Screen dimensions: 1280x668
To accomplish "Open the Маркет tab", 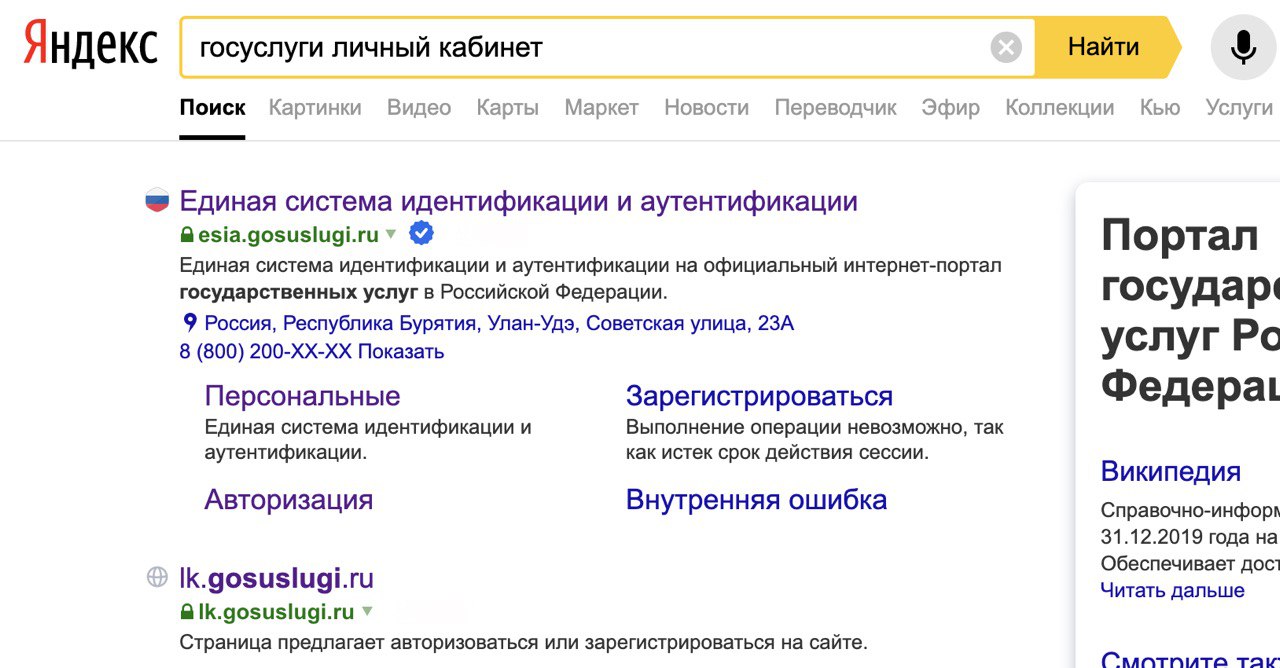I will [601, 108].
